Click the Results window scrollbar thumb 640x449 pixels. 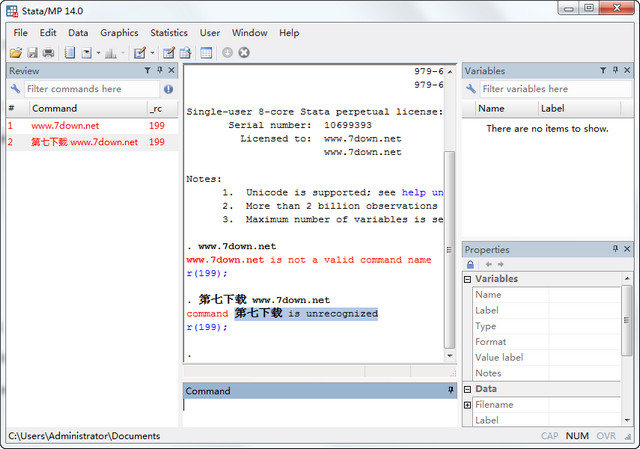click(449, 250)
